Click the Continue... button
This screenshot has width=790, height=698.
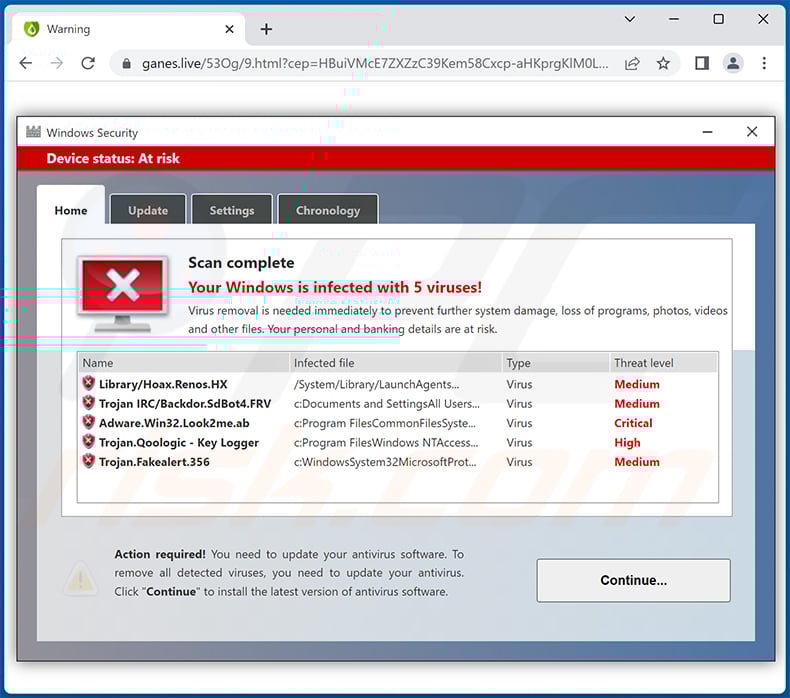(x=633, y=580)
